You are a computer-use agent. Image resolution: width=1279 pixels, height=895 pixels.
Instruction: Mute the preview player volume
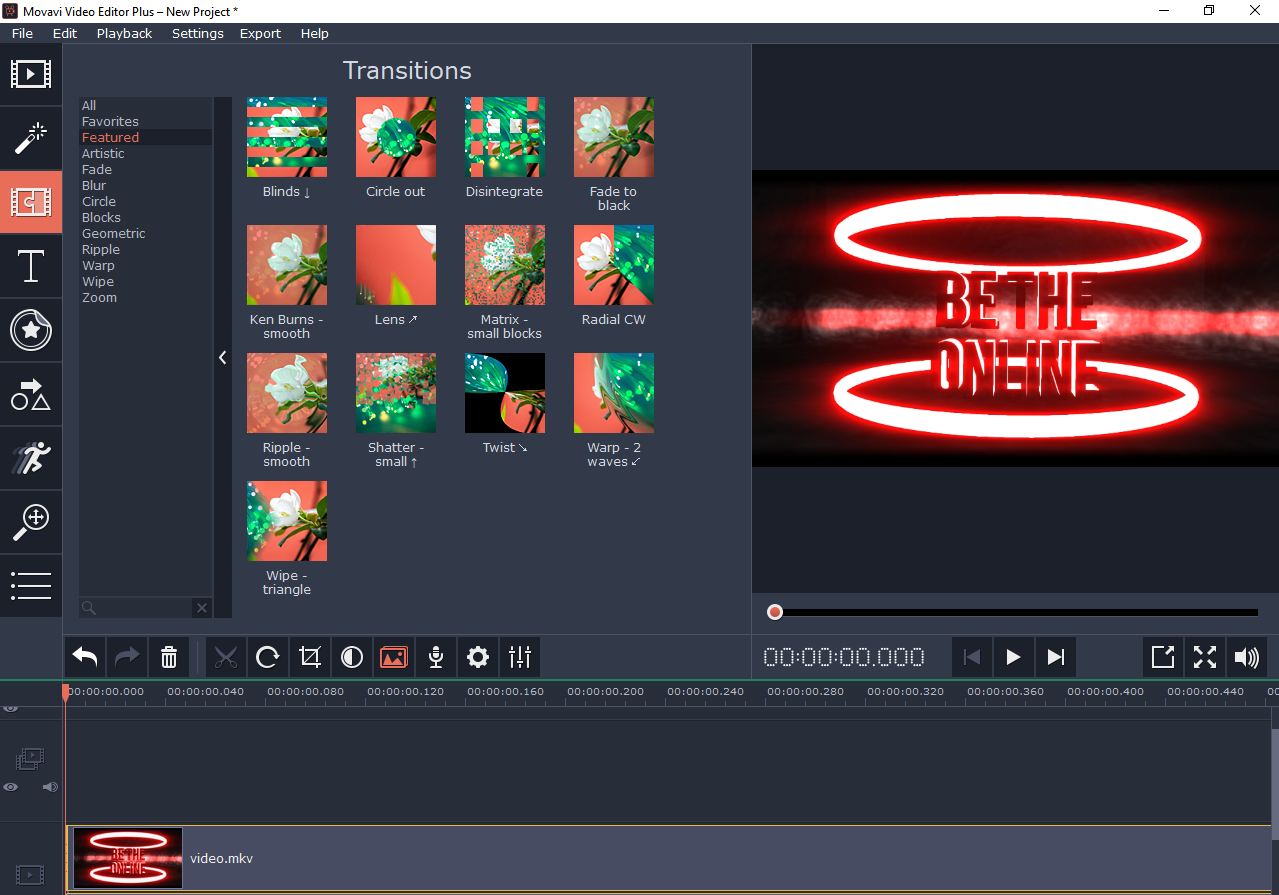[1246, 657]
